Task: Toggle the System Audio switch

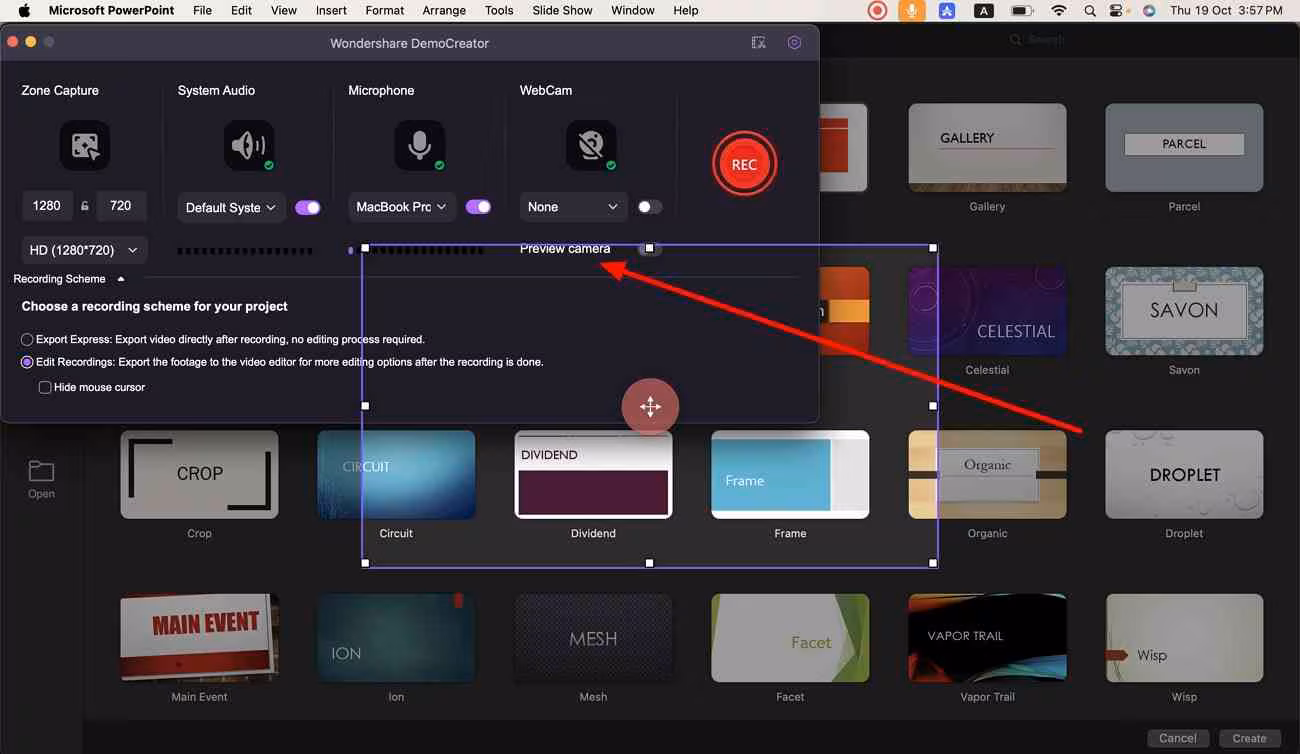Action: [308, 207]
